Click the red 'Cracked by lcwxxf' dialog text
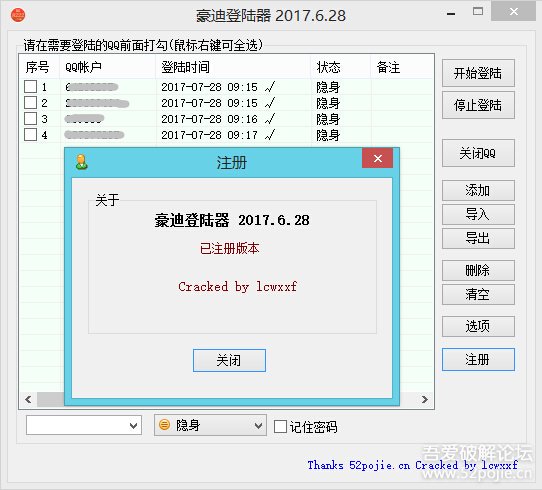Image resolution: width=542 pixels, height=490 pixels. (237, 286)
